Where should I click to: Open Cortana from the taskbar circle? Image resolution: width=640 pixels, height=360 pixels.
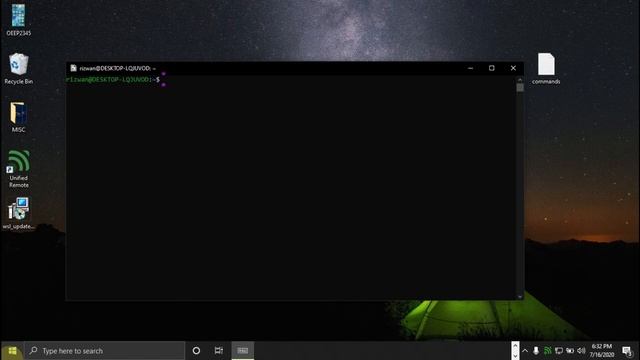[x=196, y=351]
